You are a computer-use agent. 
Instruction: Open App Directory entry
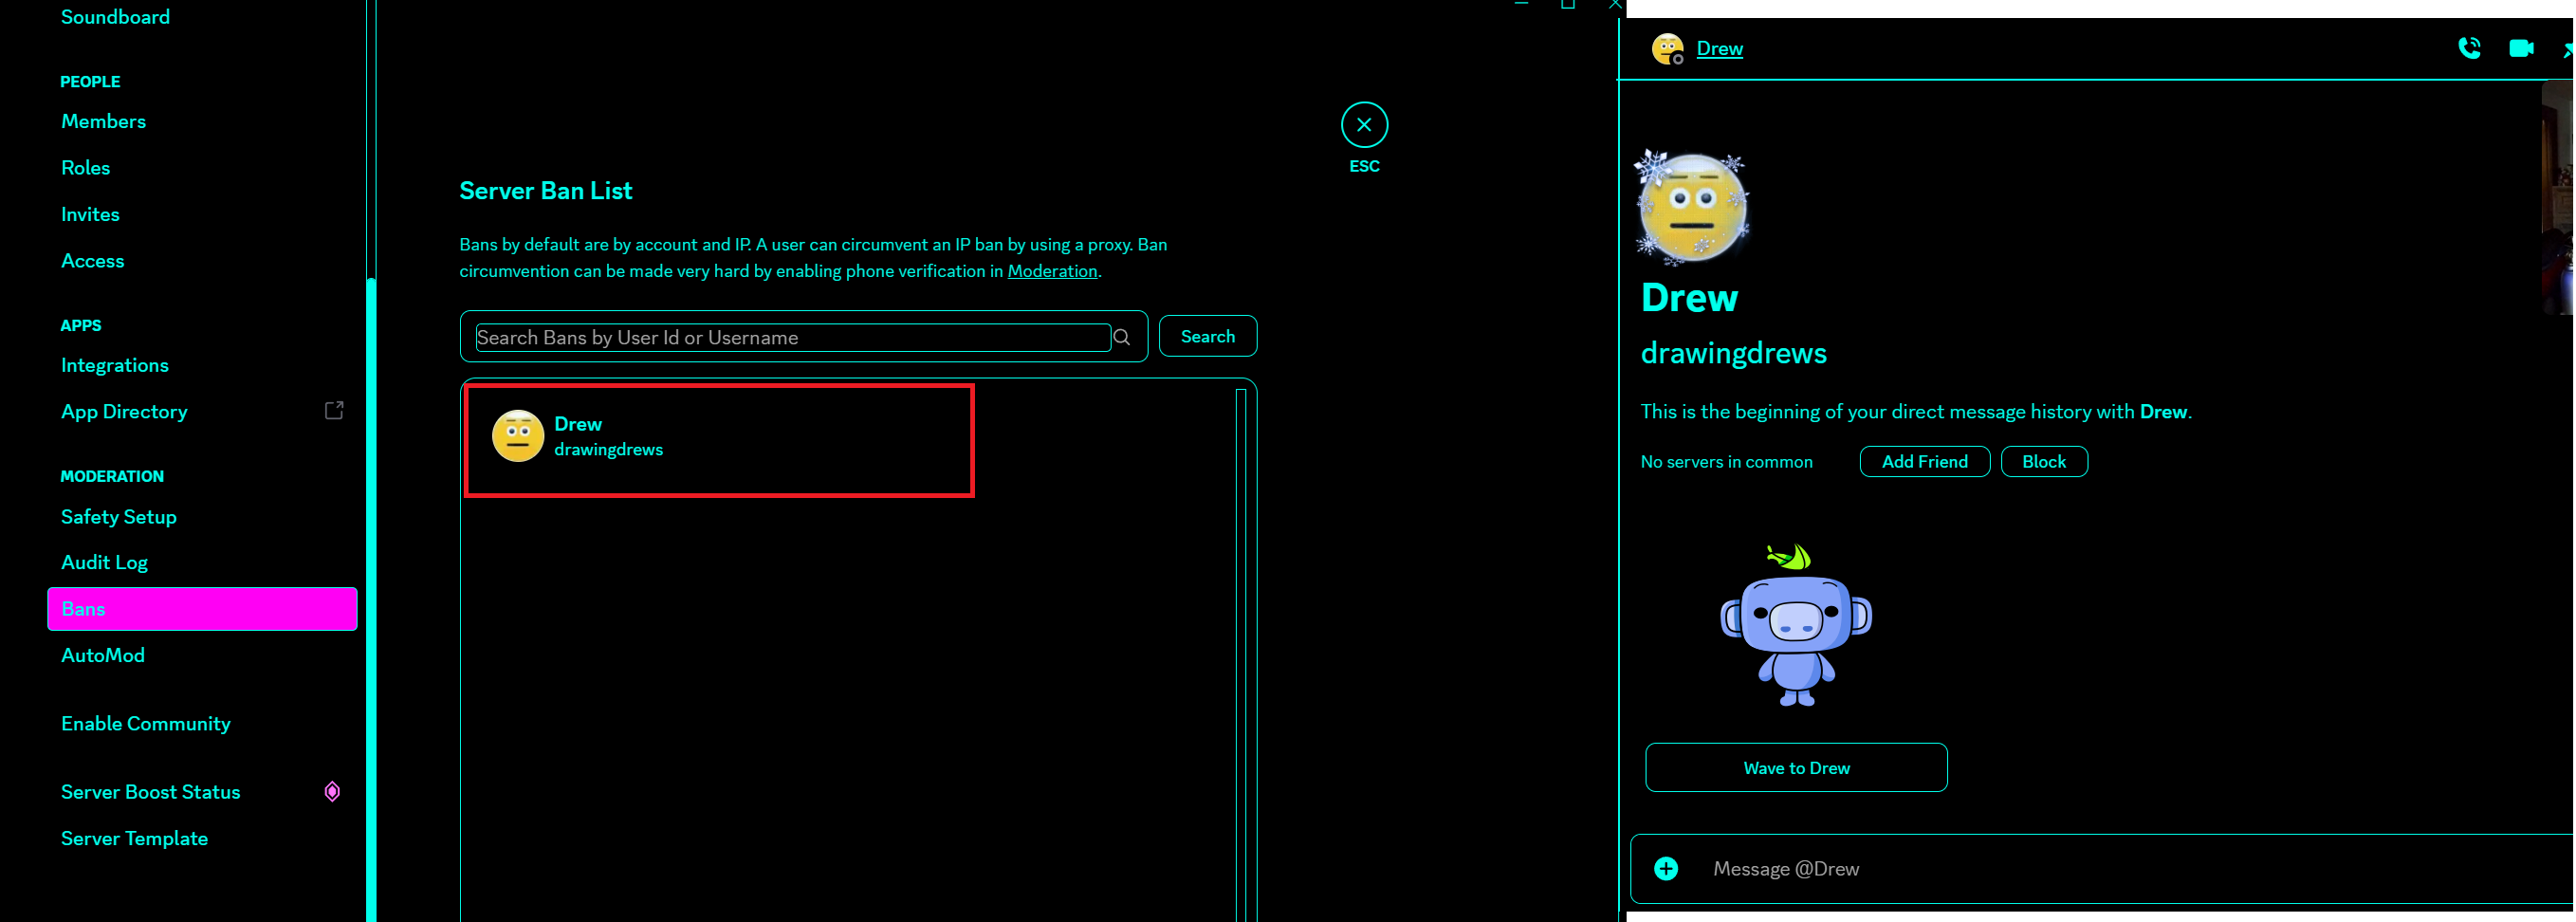[x=124, y=411]
